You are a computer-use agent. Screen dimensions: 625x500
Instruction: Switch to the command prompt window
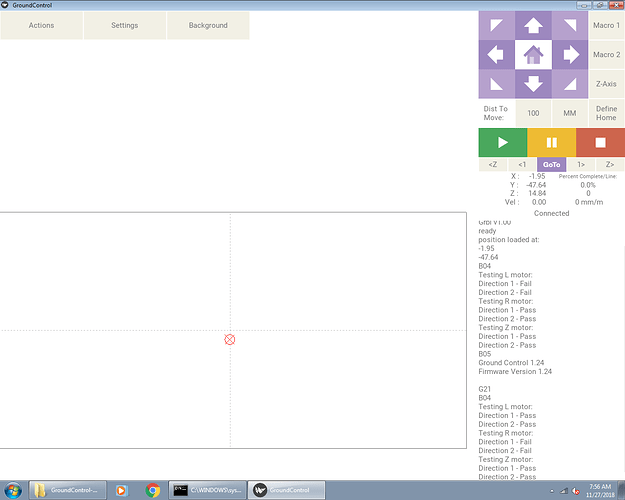207,490
